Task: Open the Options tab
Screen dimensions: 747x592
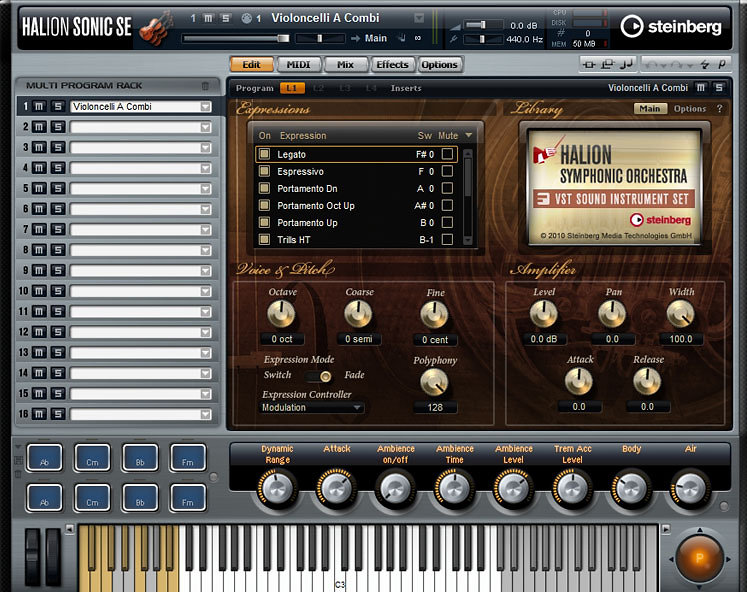Action: [x=439, y=64]
